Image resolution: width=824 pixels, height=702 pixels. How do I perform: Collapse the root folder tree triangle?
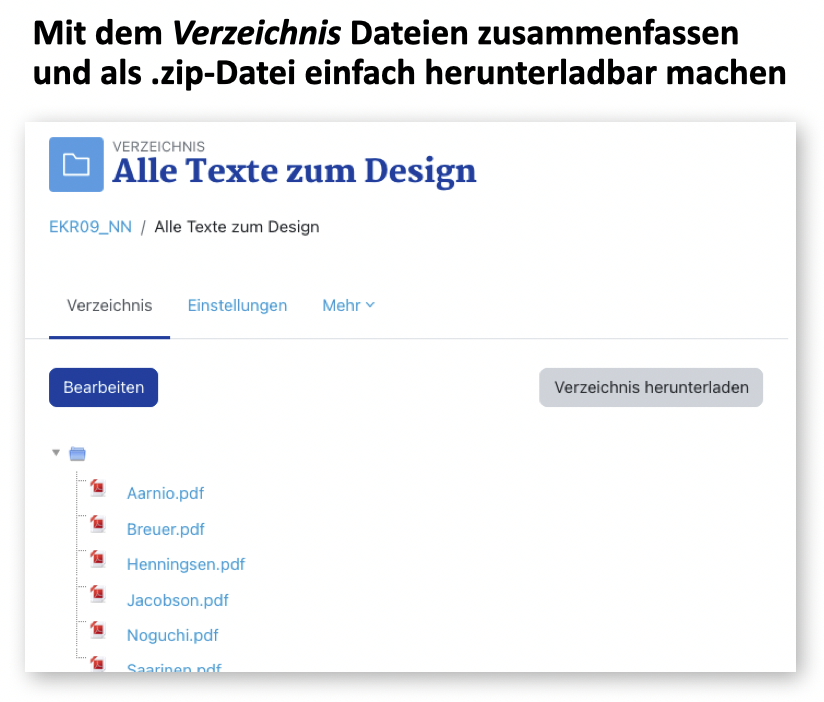56,453
